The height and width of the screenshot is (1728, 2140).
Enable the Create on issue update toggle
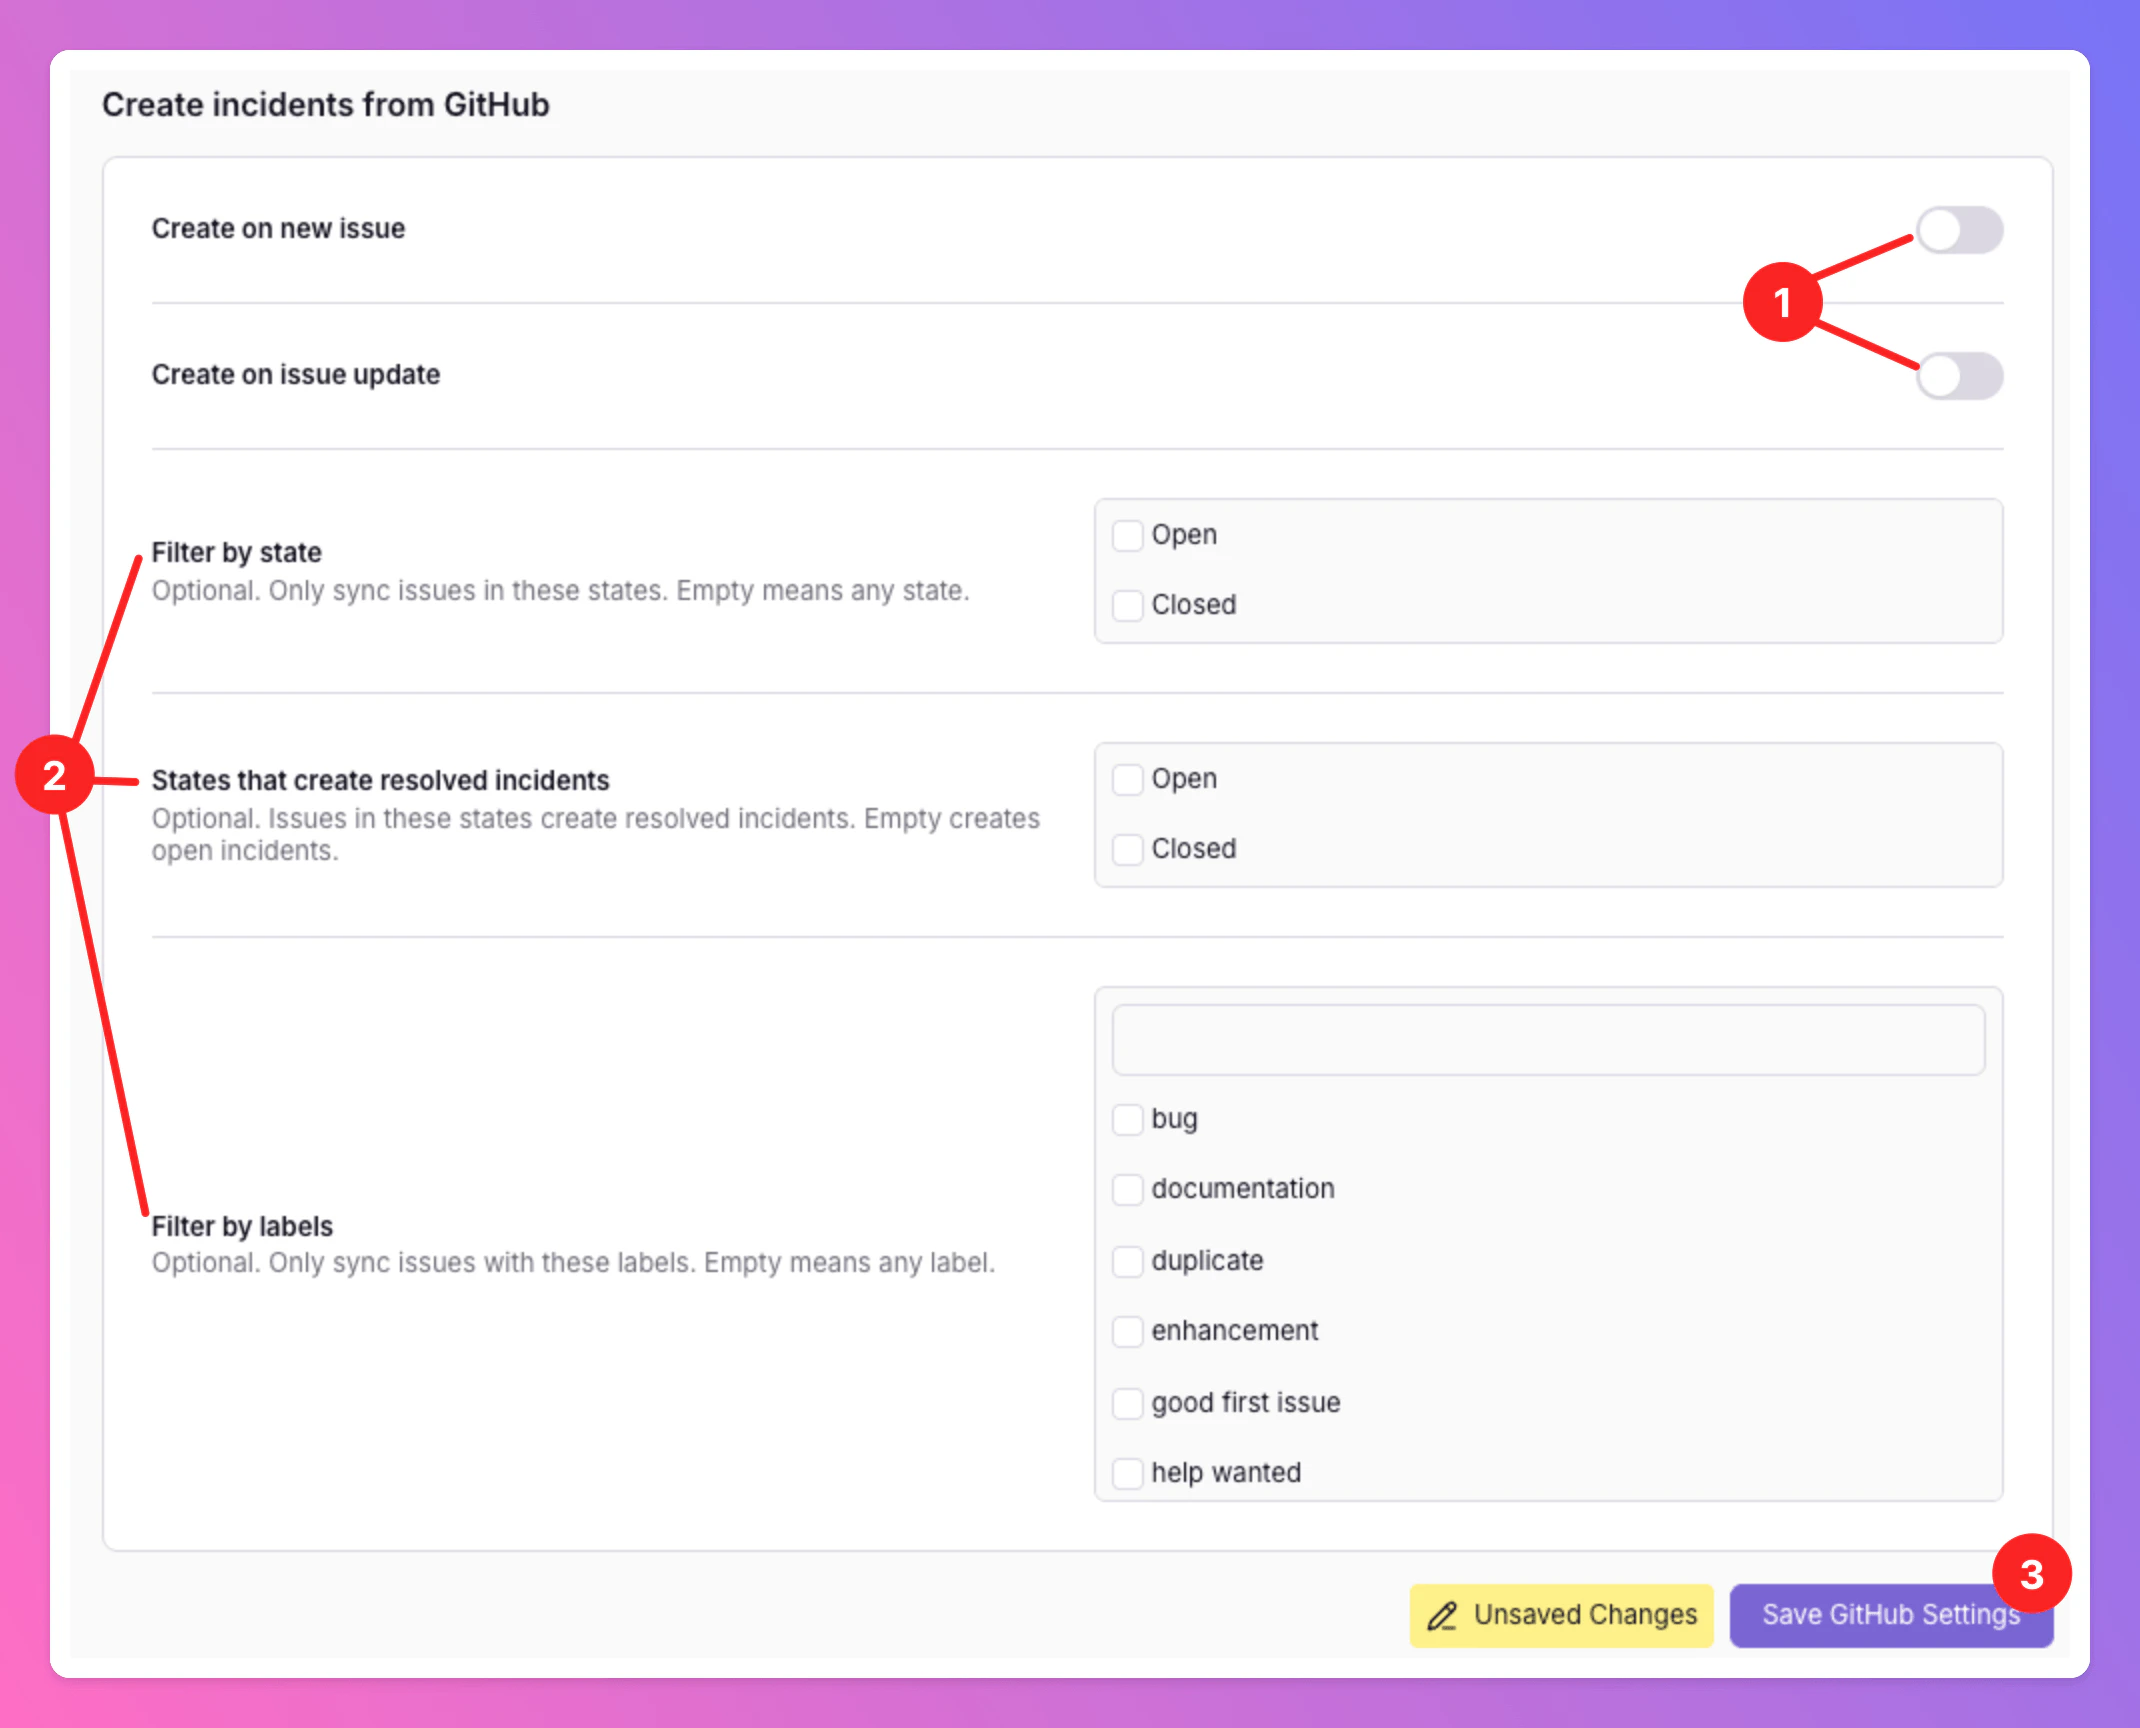coord(1958,376)
